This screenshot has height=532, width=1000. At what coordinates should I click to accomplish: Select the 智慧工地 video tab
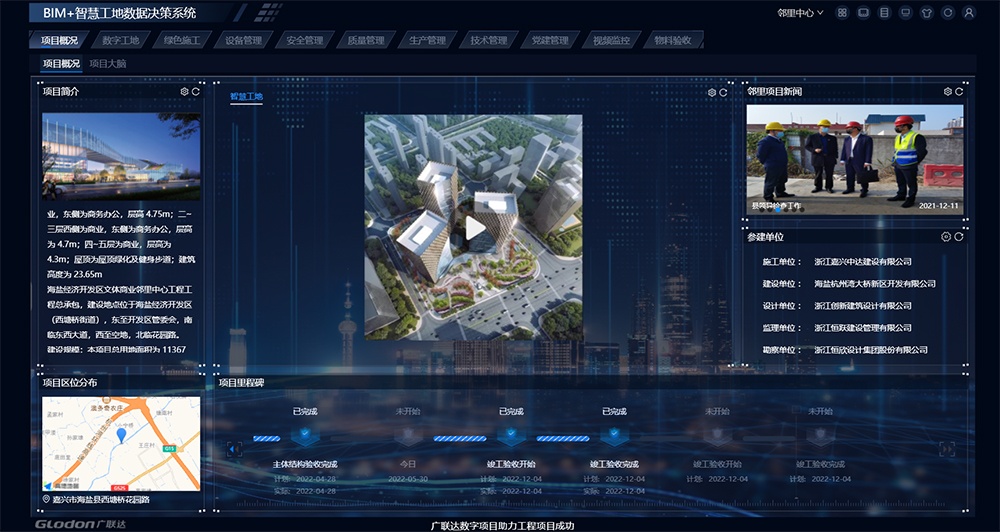point(246,97)
